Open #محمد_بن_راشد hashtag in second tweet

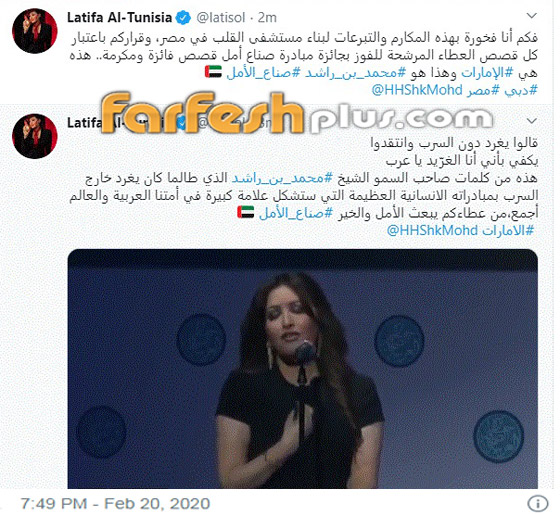pos(282,178)
